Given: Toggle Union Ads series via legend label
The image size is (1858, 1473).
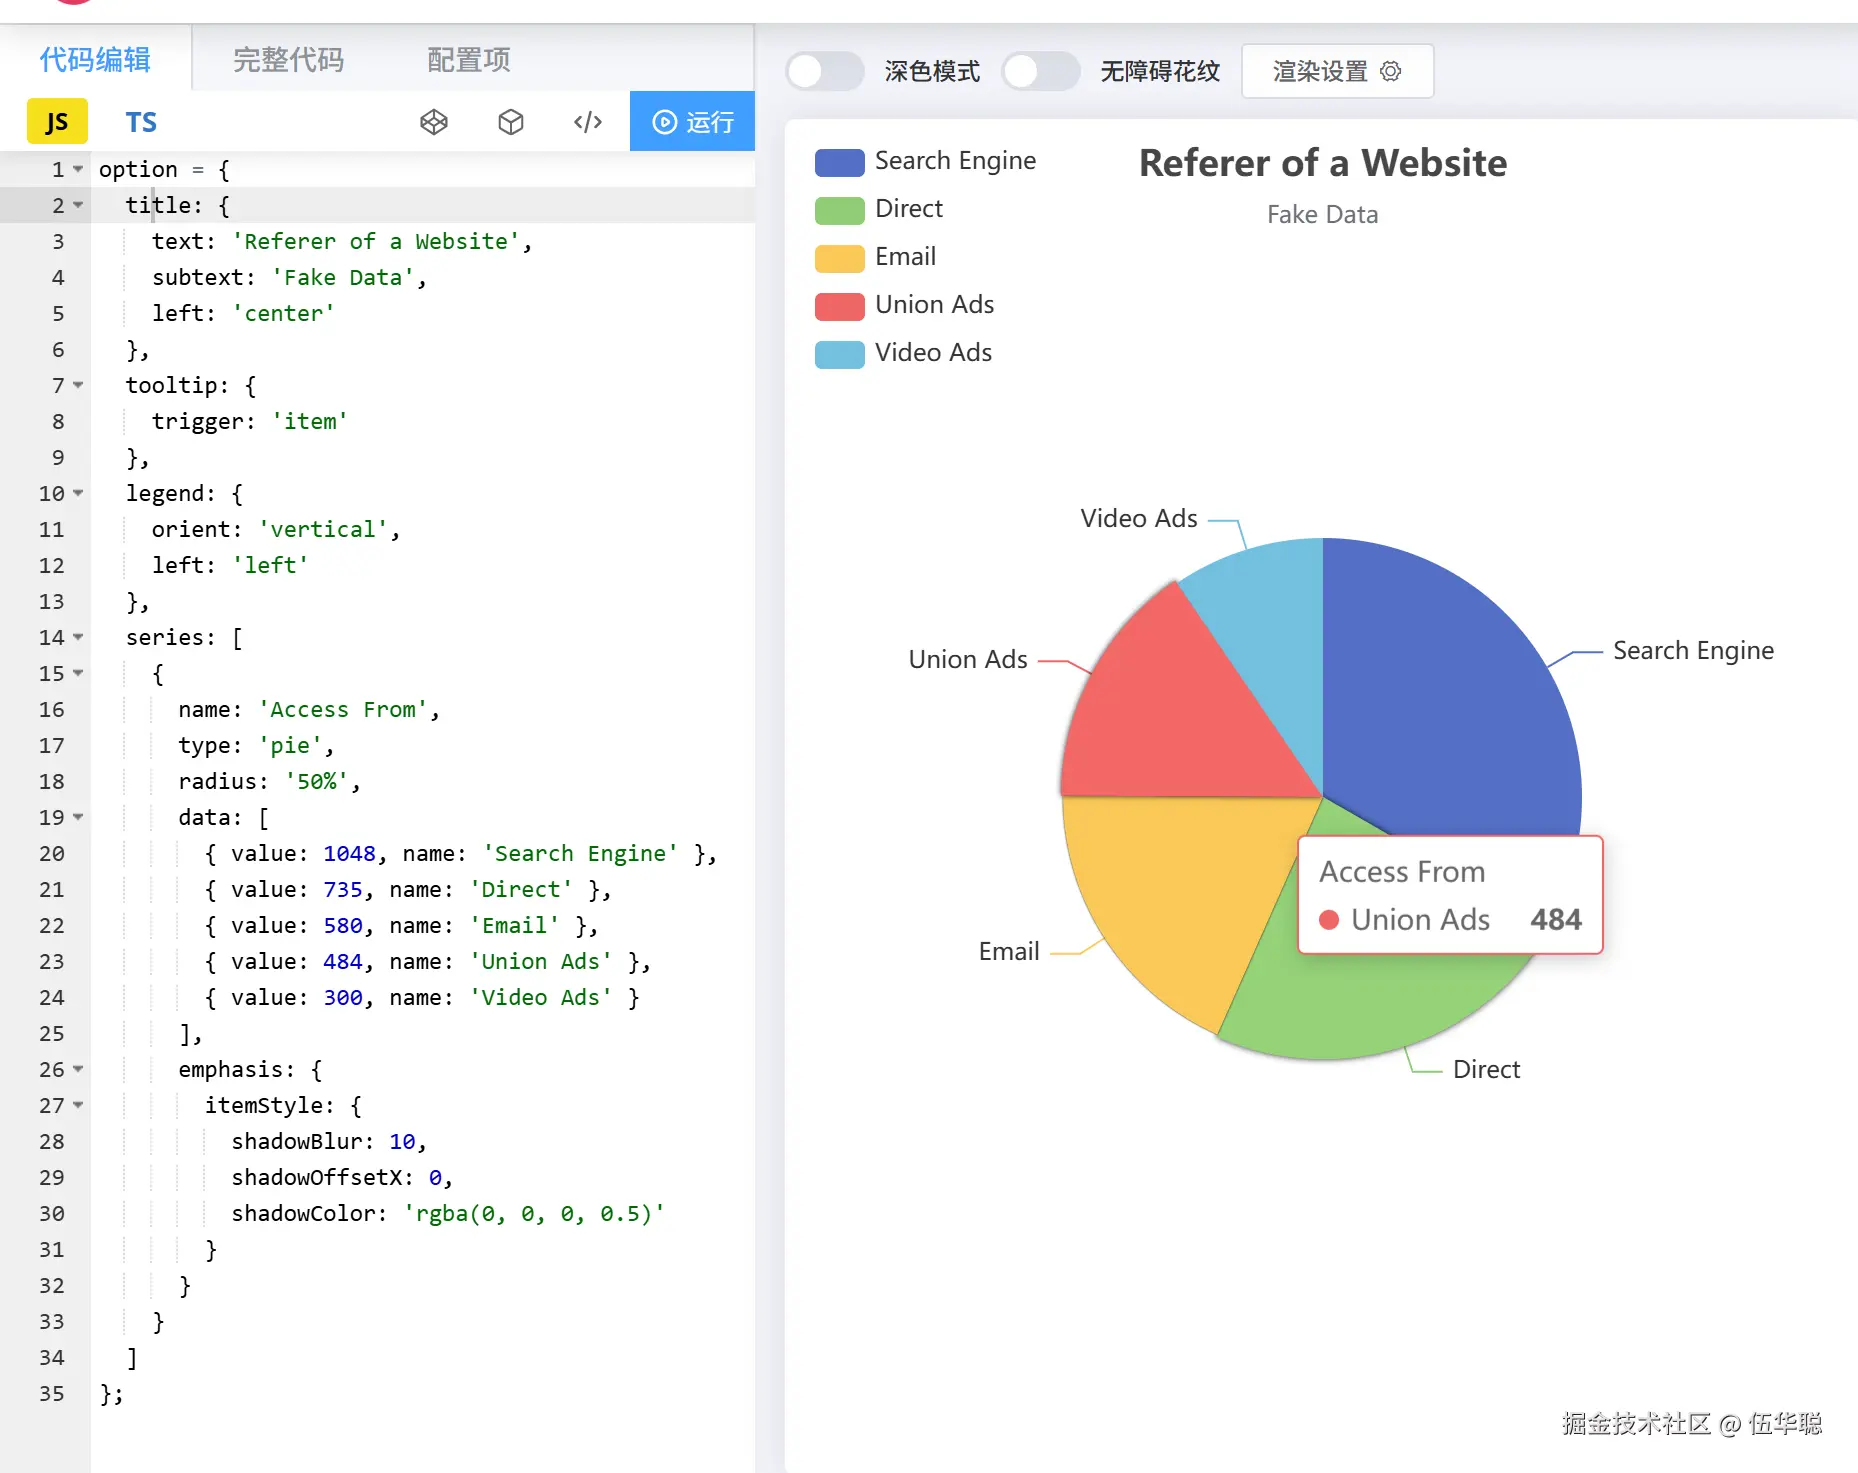Looking at the screenshot, I should (x=934, y=305).
